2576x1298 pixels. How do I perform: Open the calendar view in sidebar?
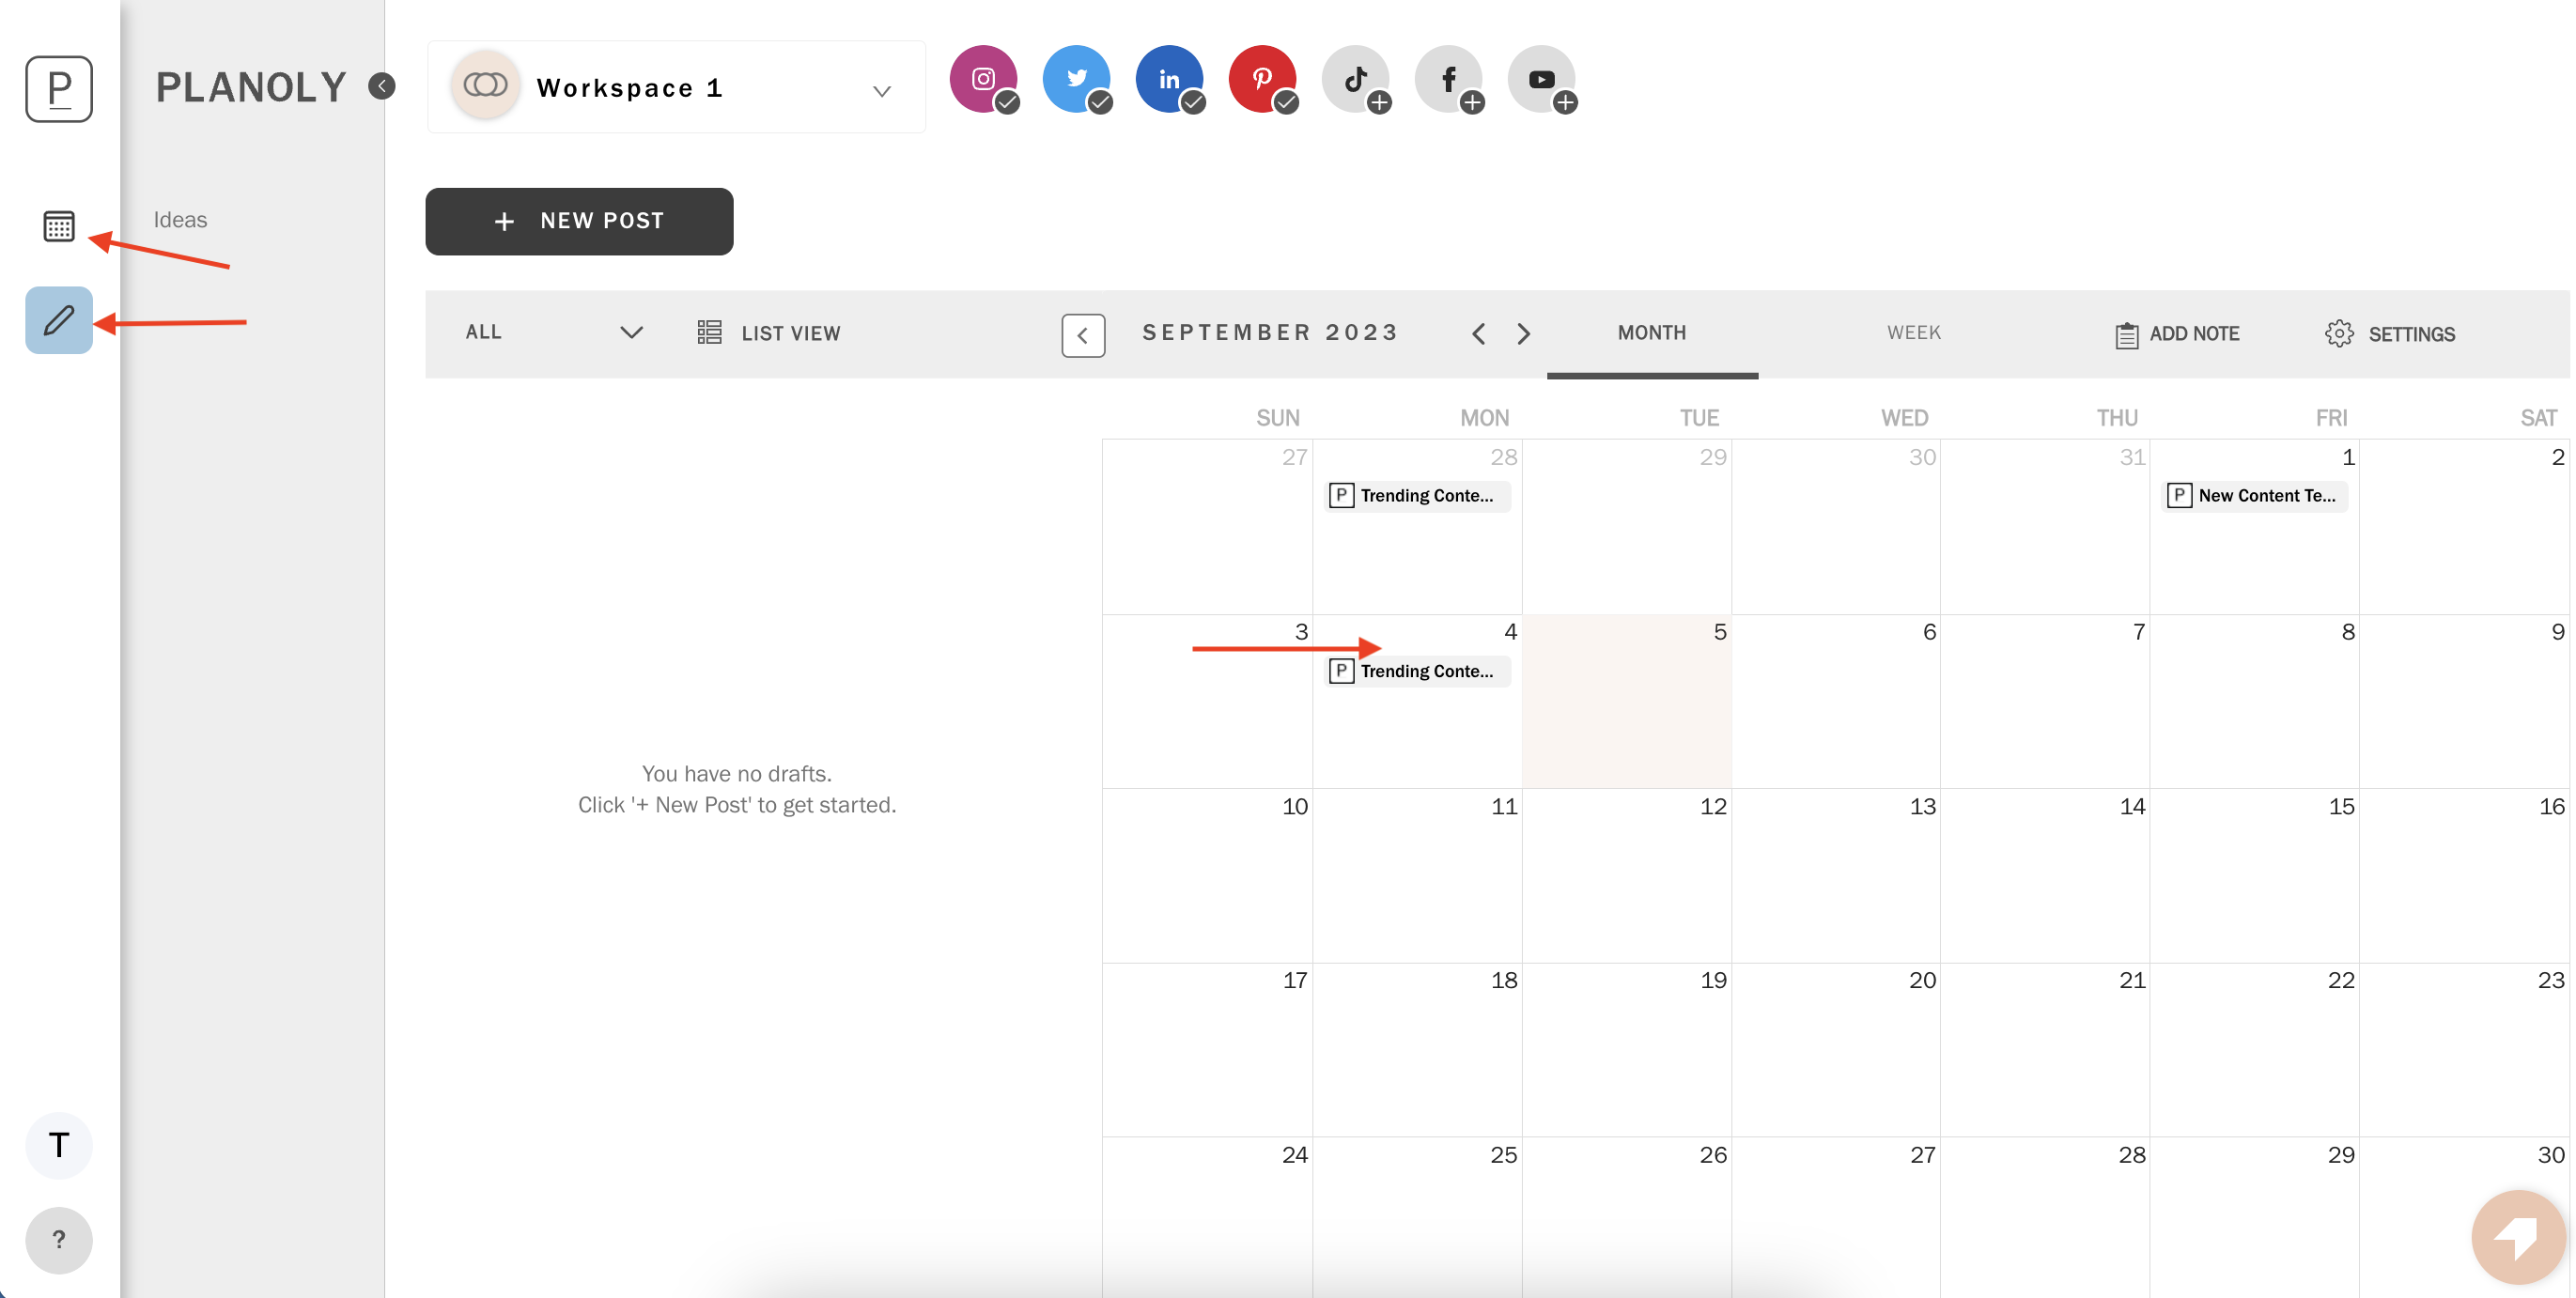59,226
